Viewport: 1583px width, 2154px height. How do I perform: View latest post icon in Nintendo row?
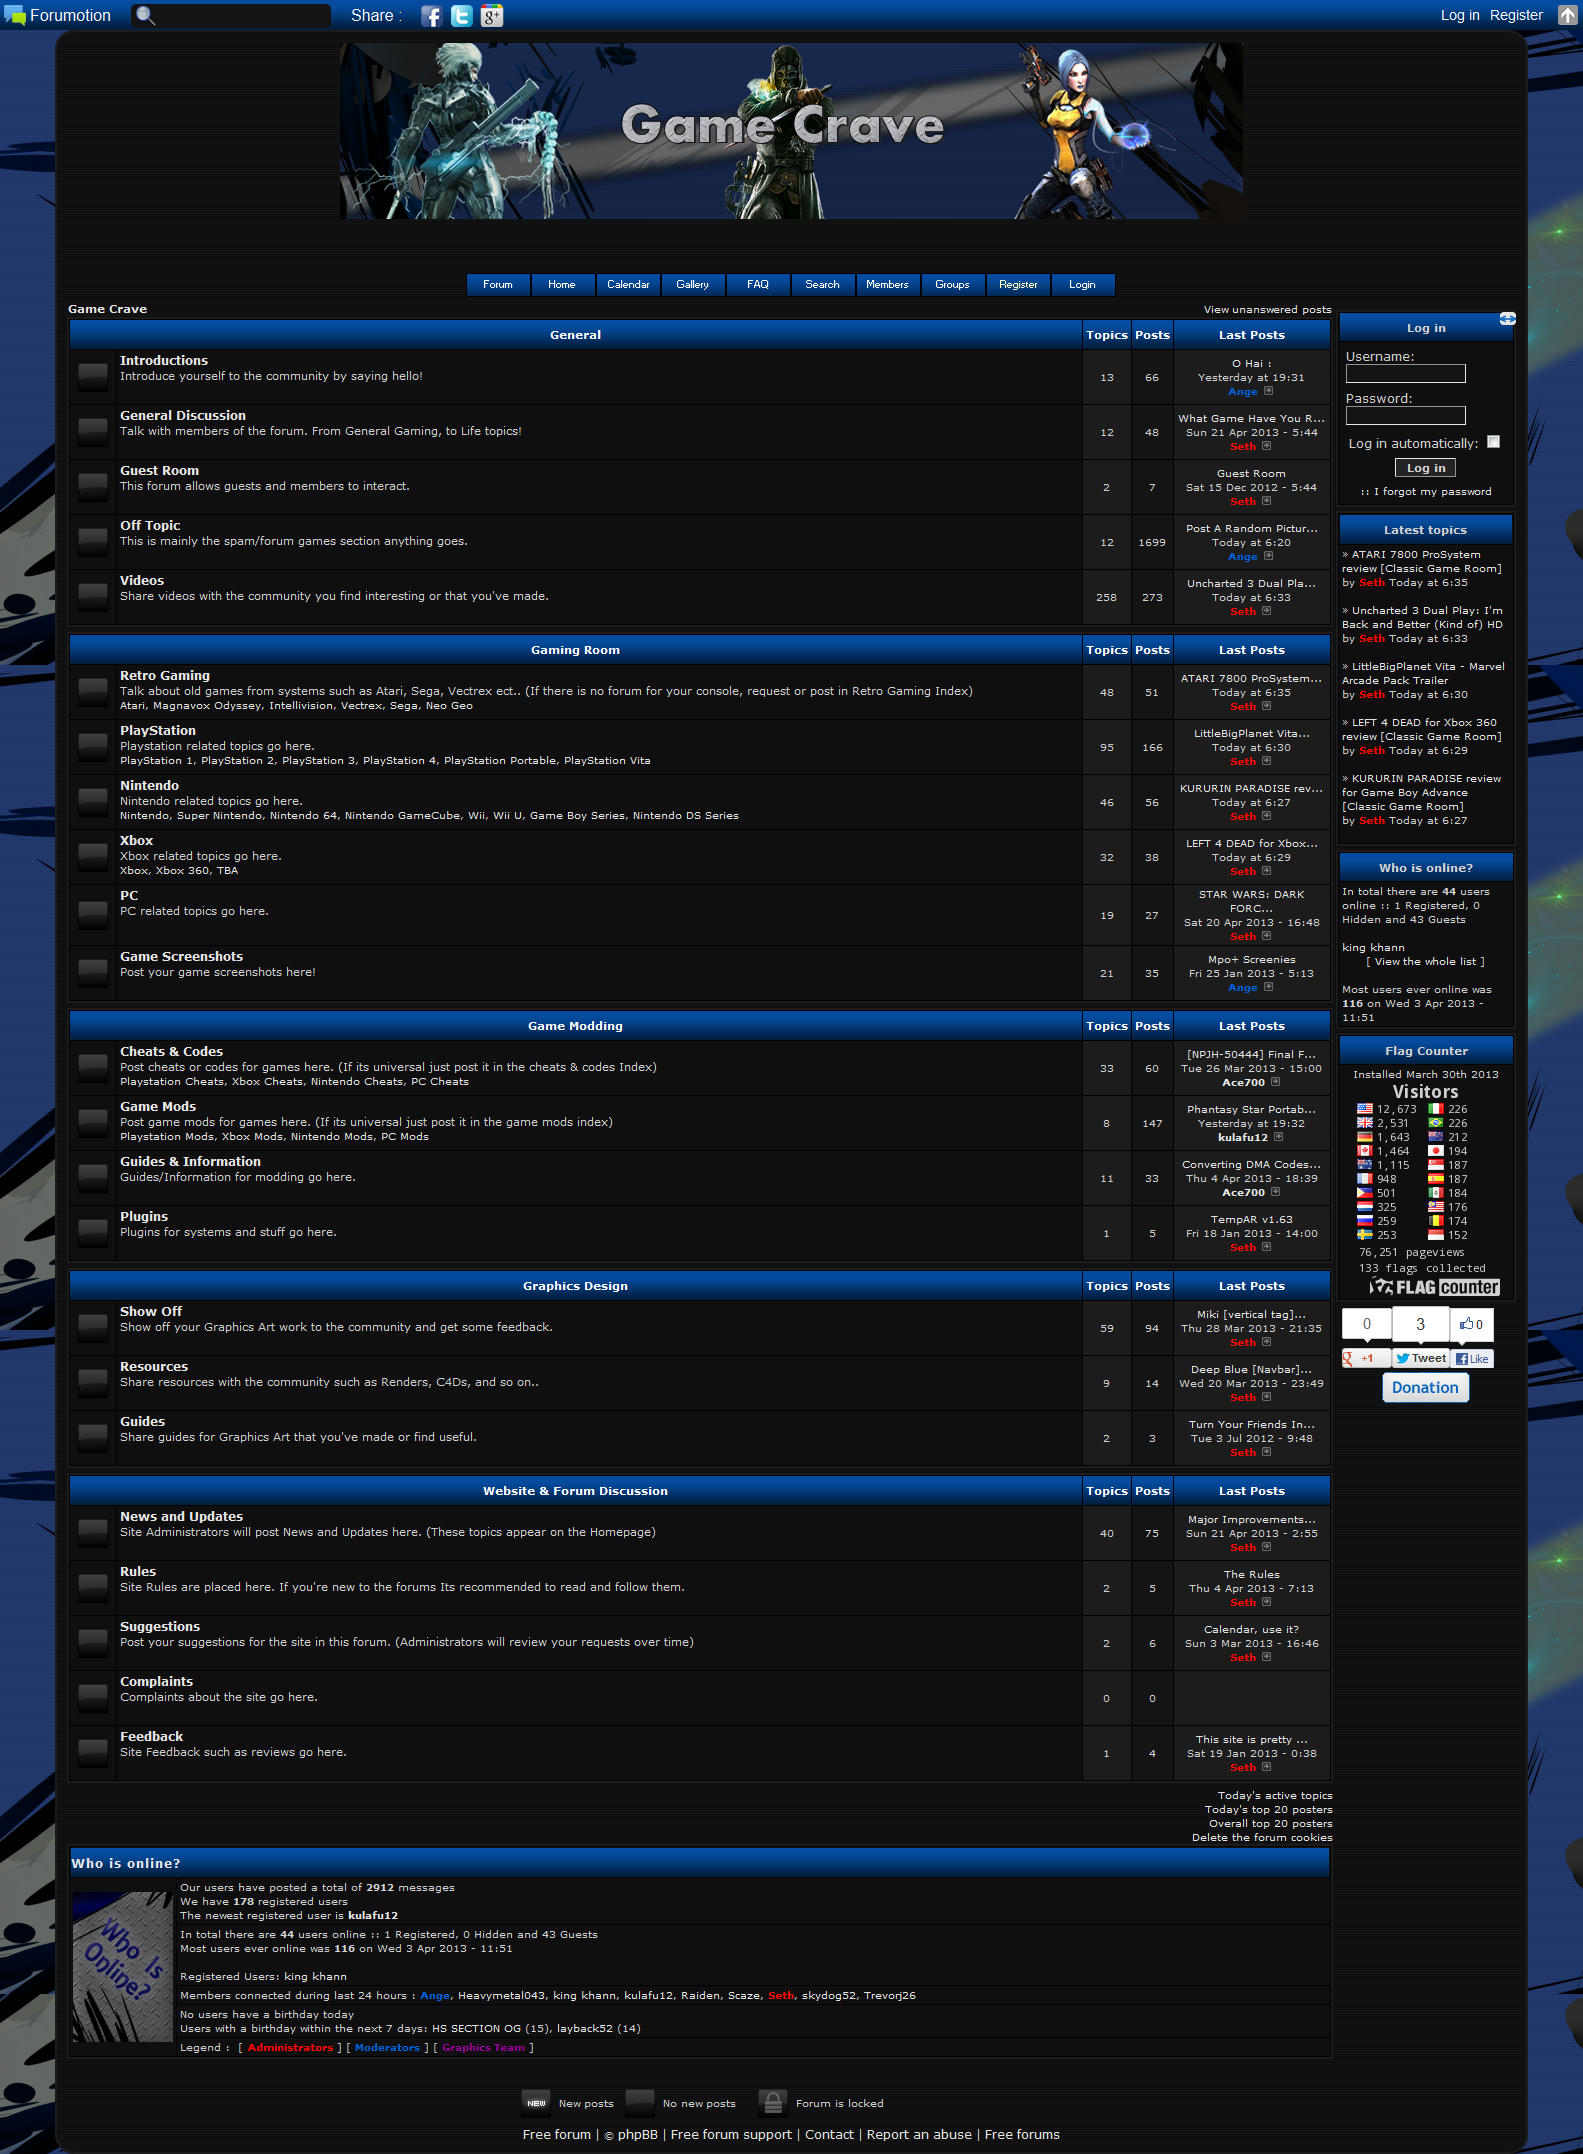(x=1266, y=816)
